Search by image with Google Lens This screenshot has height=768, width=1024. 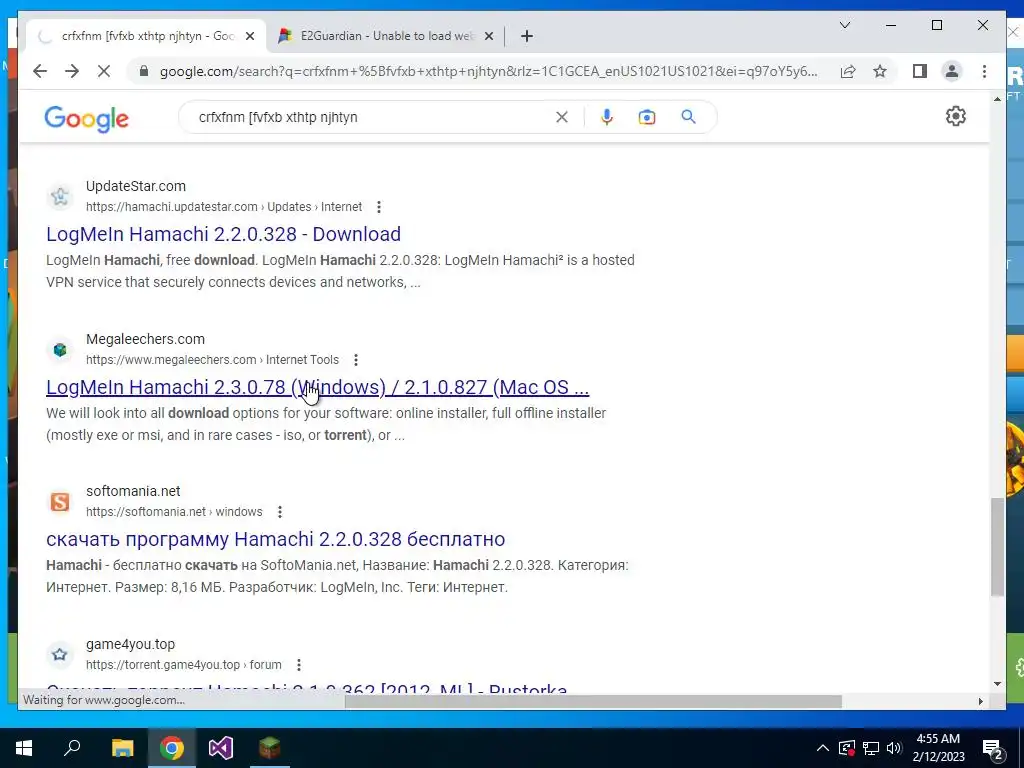pyautogui.click(x=647, y=117)
